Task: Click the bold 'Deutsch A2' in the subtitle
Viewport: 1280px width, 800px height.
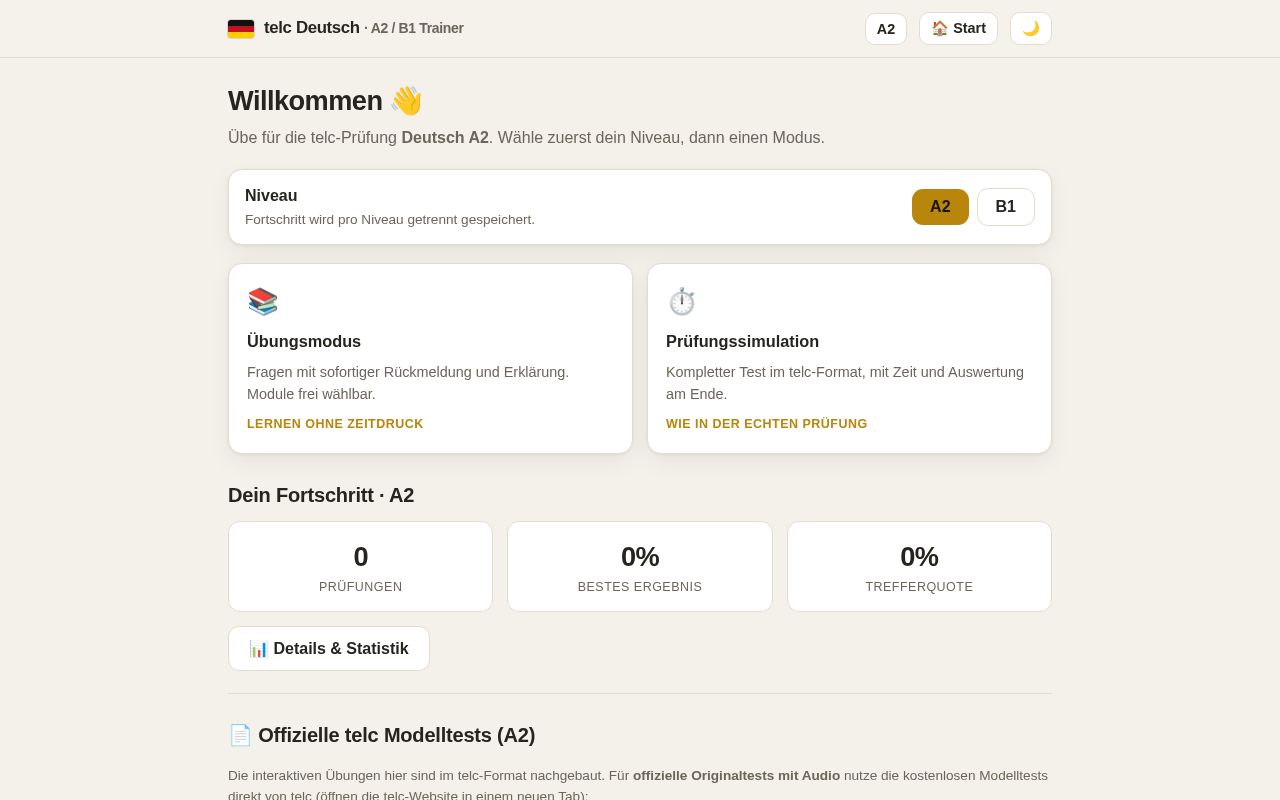Action: (445, 138)
